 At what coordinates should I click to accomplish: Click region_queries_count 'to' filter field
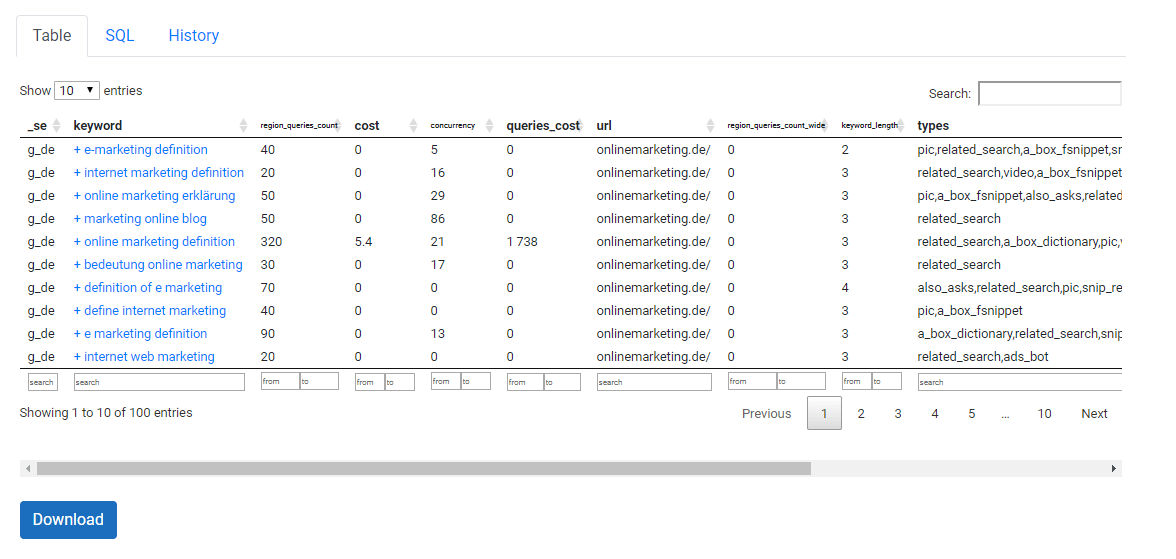coord(320,381)
